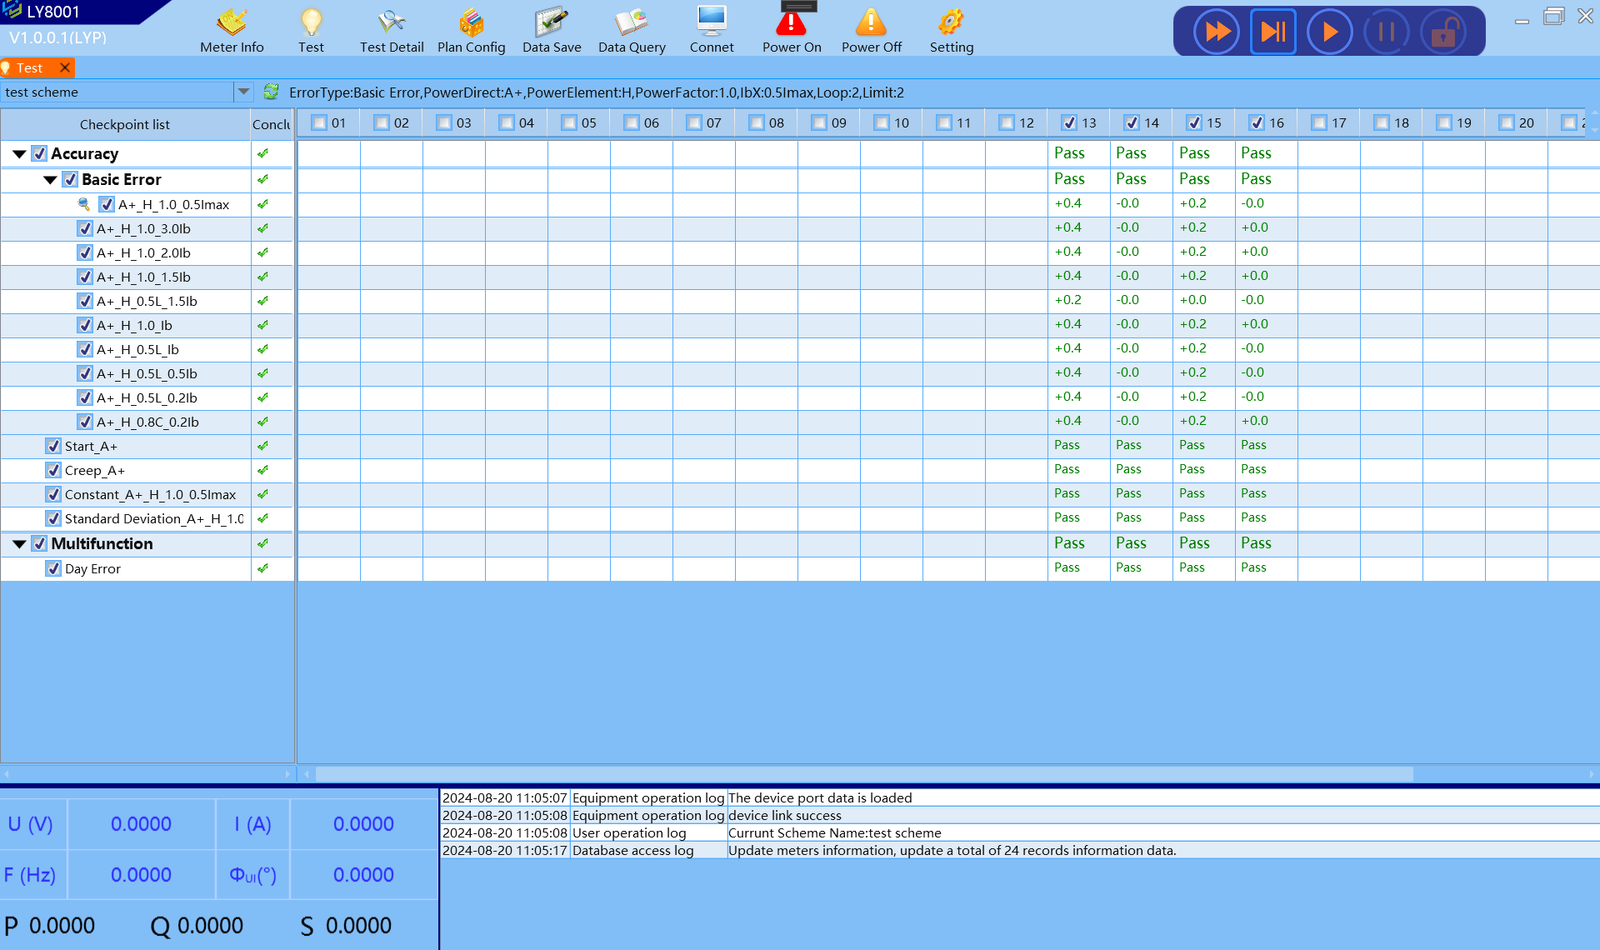
Task: Toggle the Basic Error checkbox
Action: click(70, 180)
